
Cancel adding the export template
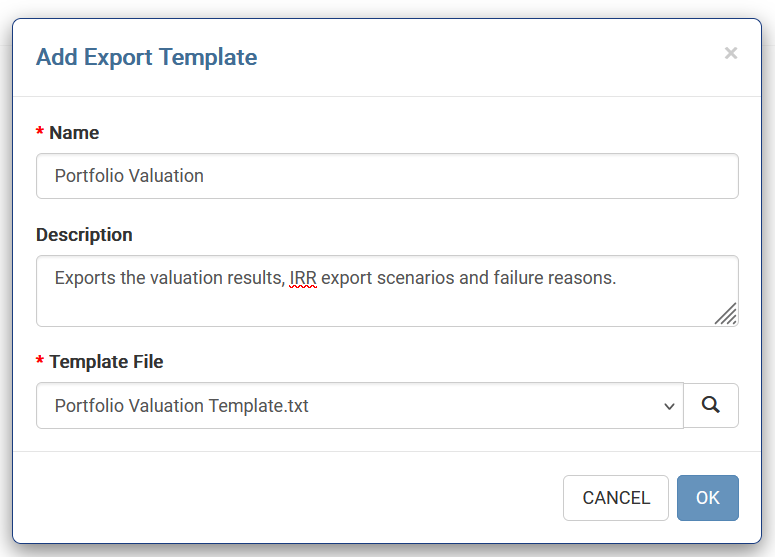pyautogui.click(x=616, y=498)
